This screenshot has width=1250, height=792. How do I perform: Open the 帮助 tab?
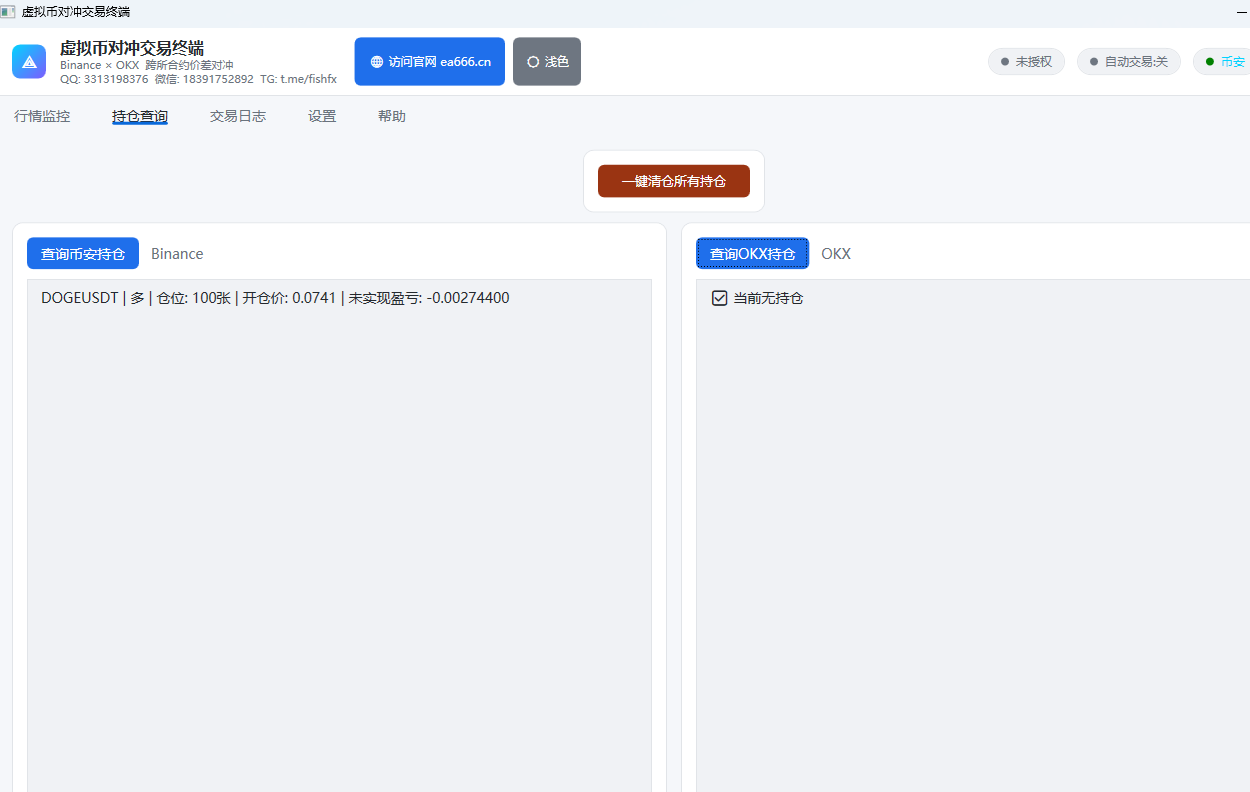[392, 116]
